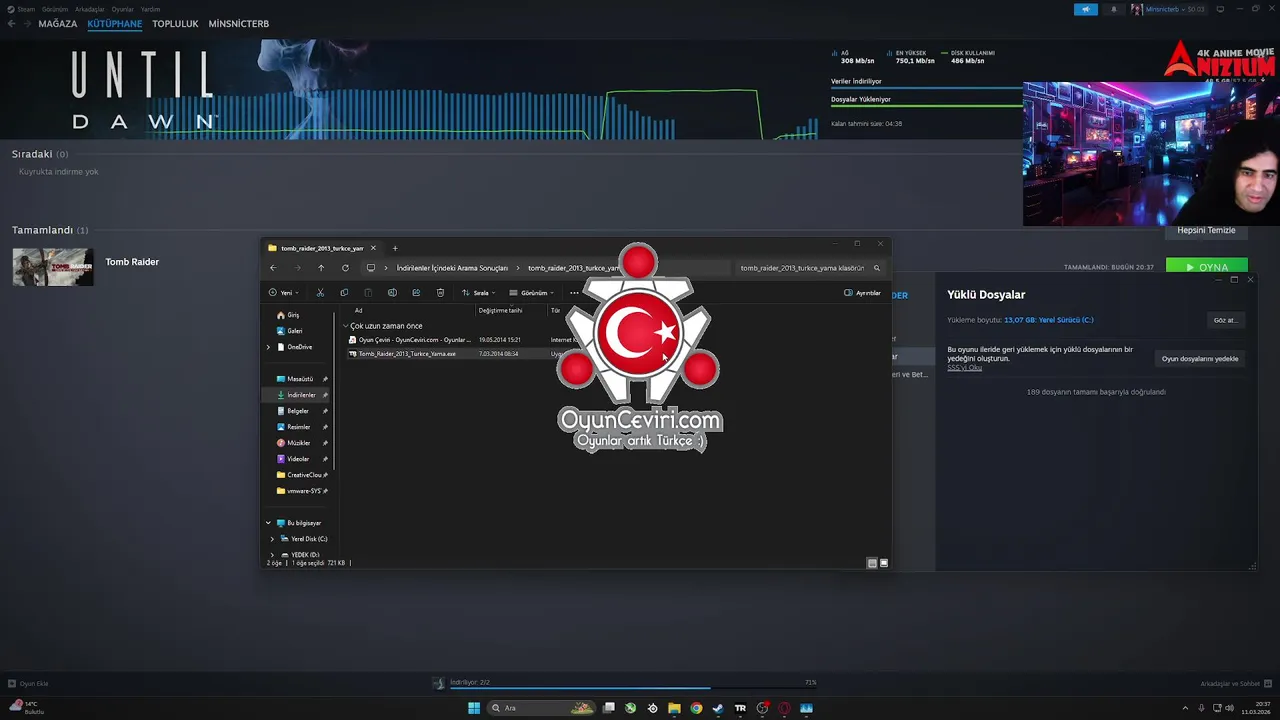
Task: Collapse the 'Bu bilgisayar' tree node
Action: click(x=268, y=523)
